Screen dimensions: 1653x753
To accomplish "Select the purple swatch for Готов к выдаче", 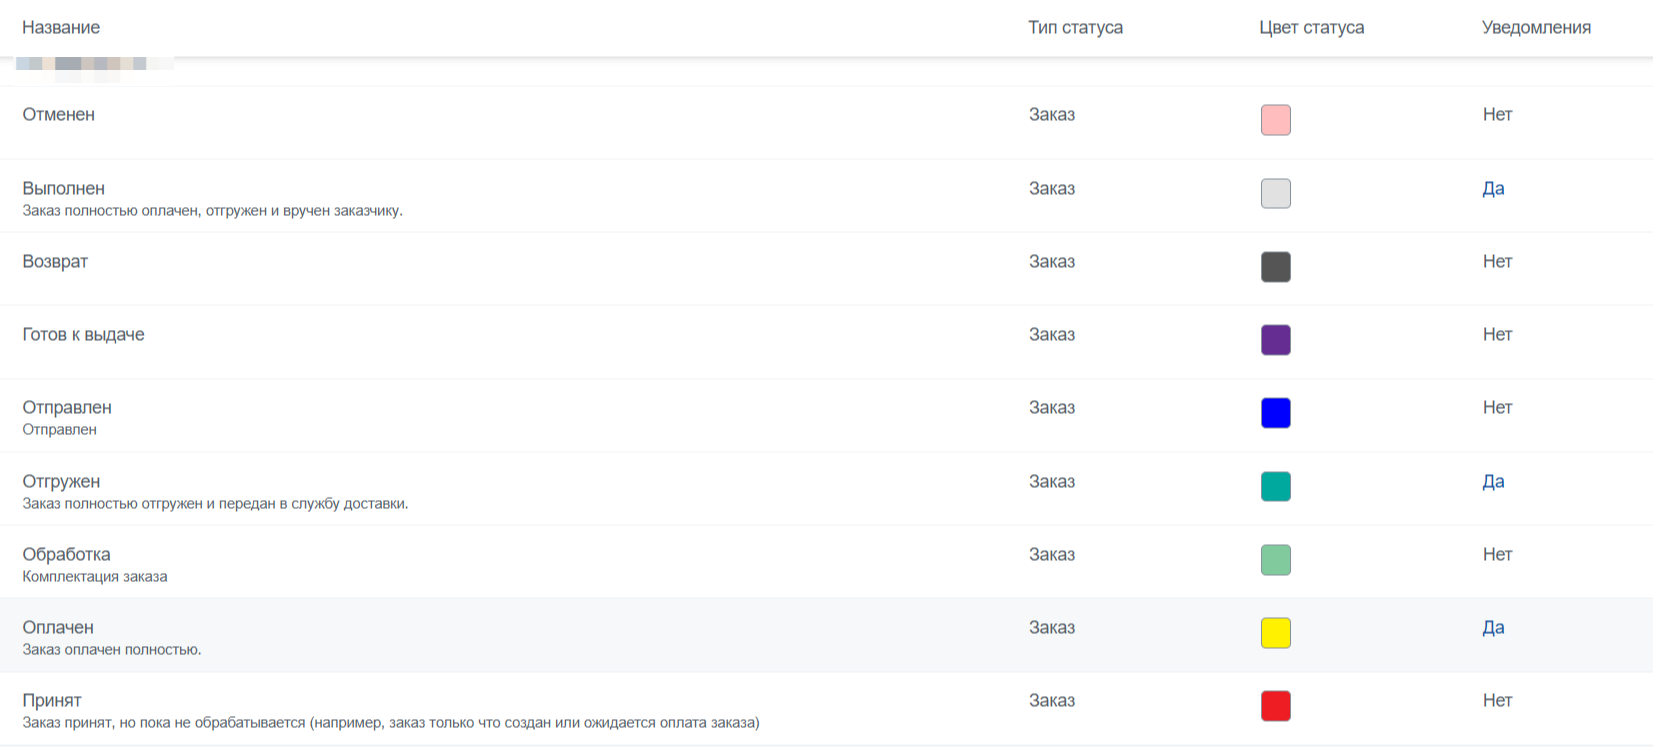I will click(1275, 340).
